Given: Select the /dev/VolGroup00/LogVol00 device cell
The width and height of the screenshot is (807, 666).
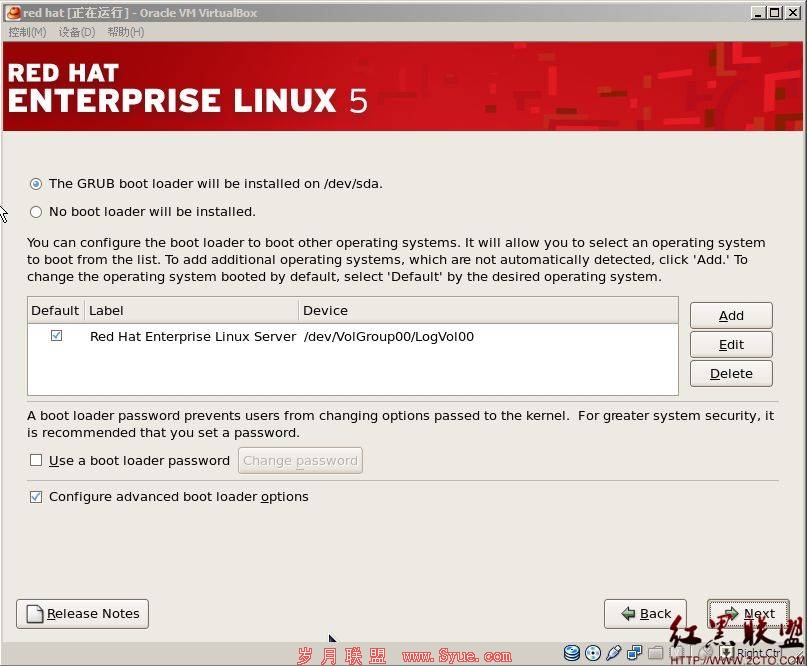Looking at the screenshot, I should coord(389,337).
